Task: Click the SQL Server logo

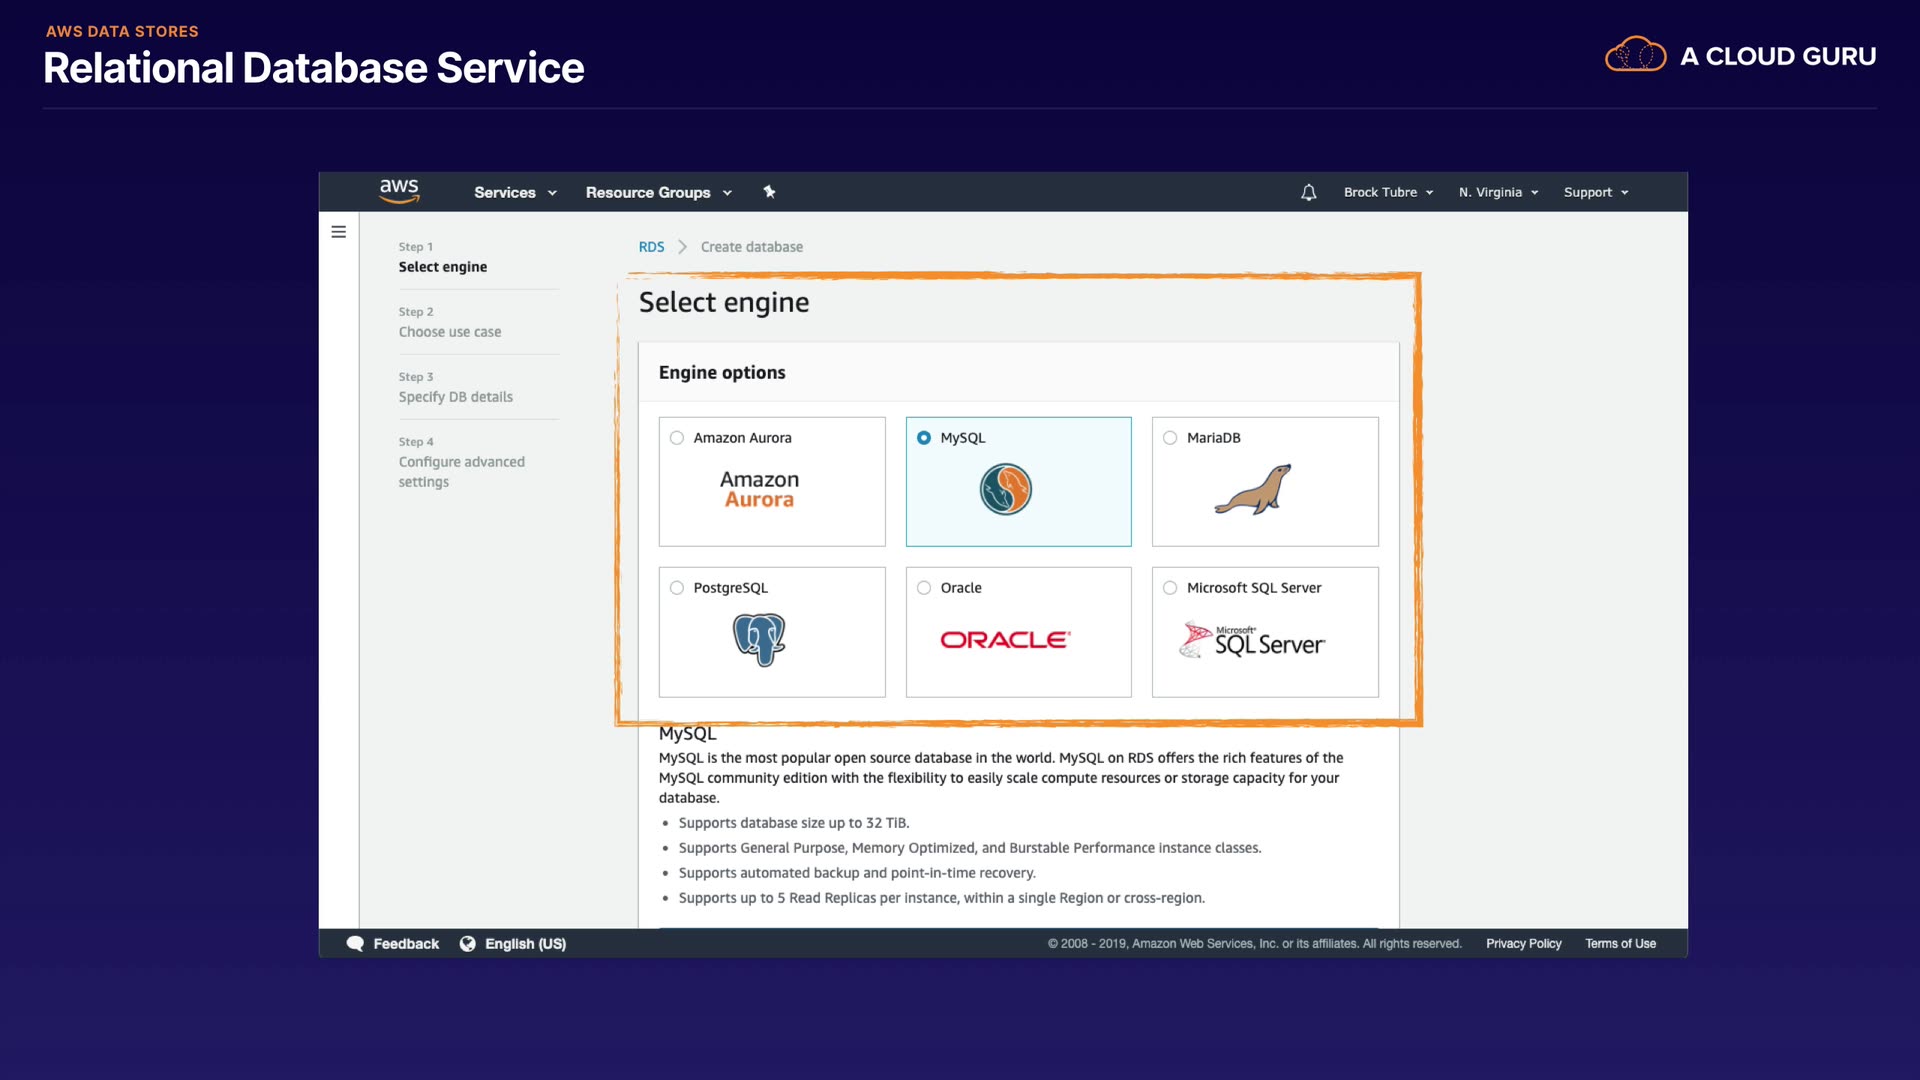Action: pos(1253,641)
